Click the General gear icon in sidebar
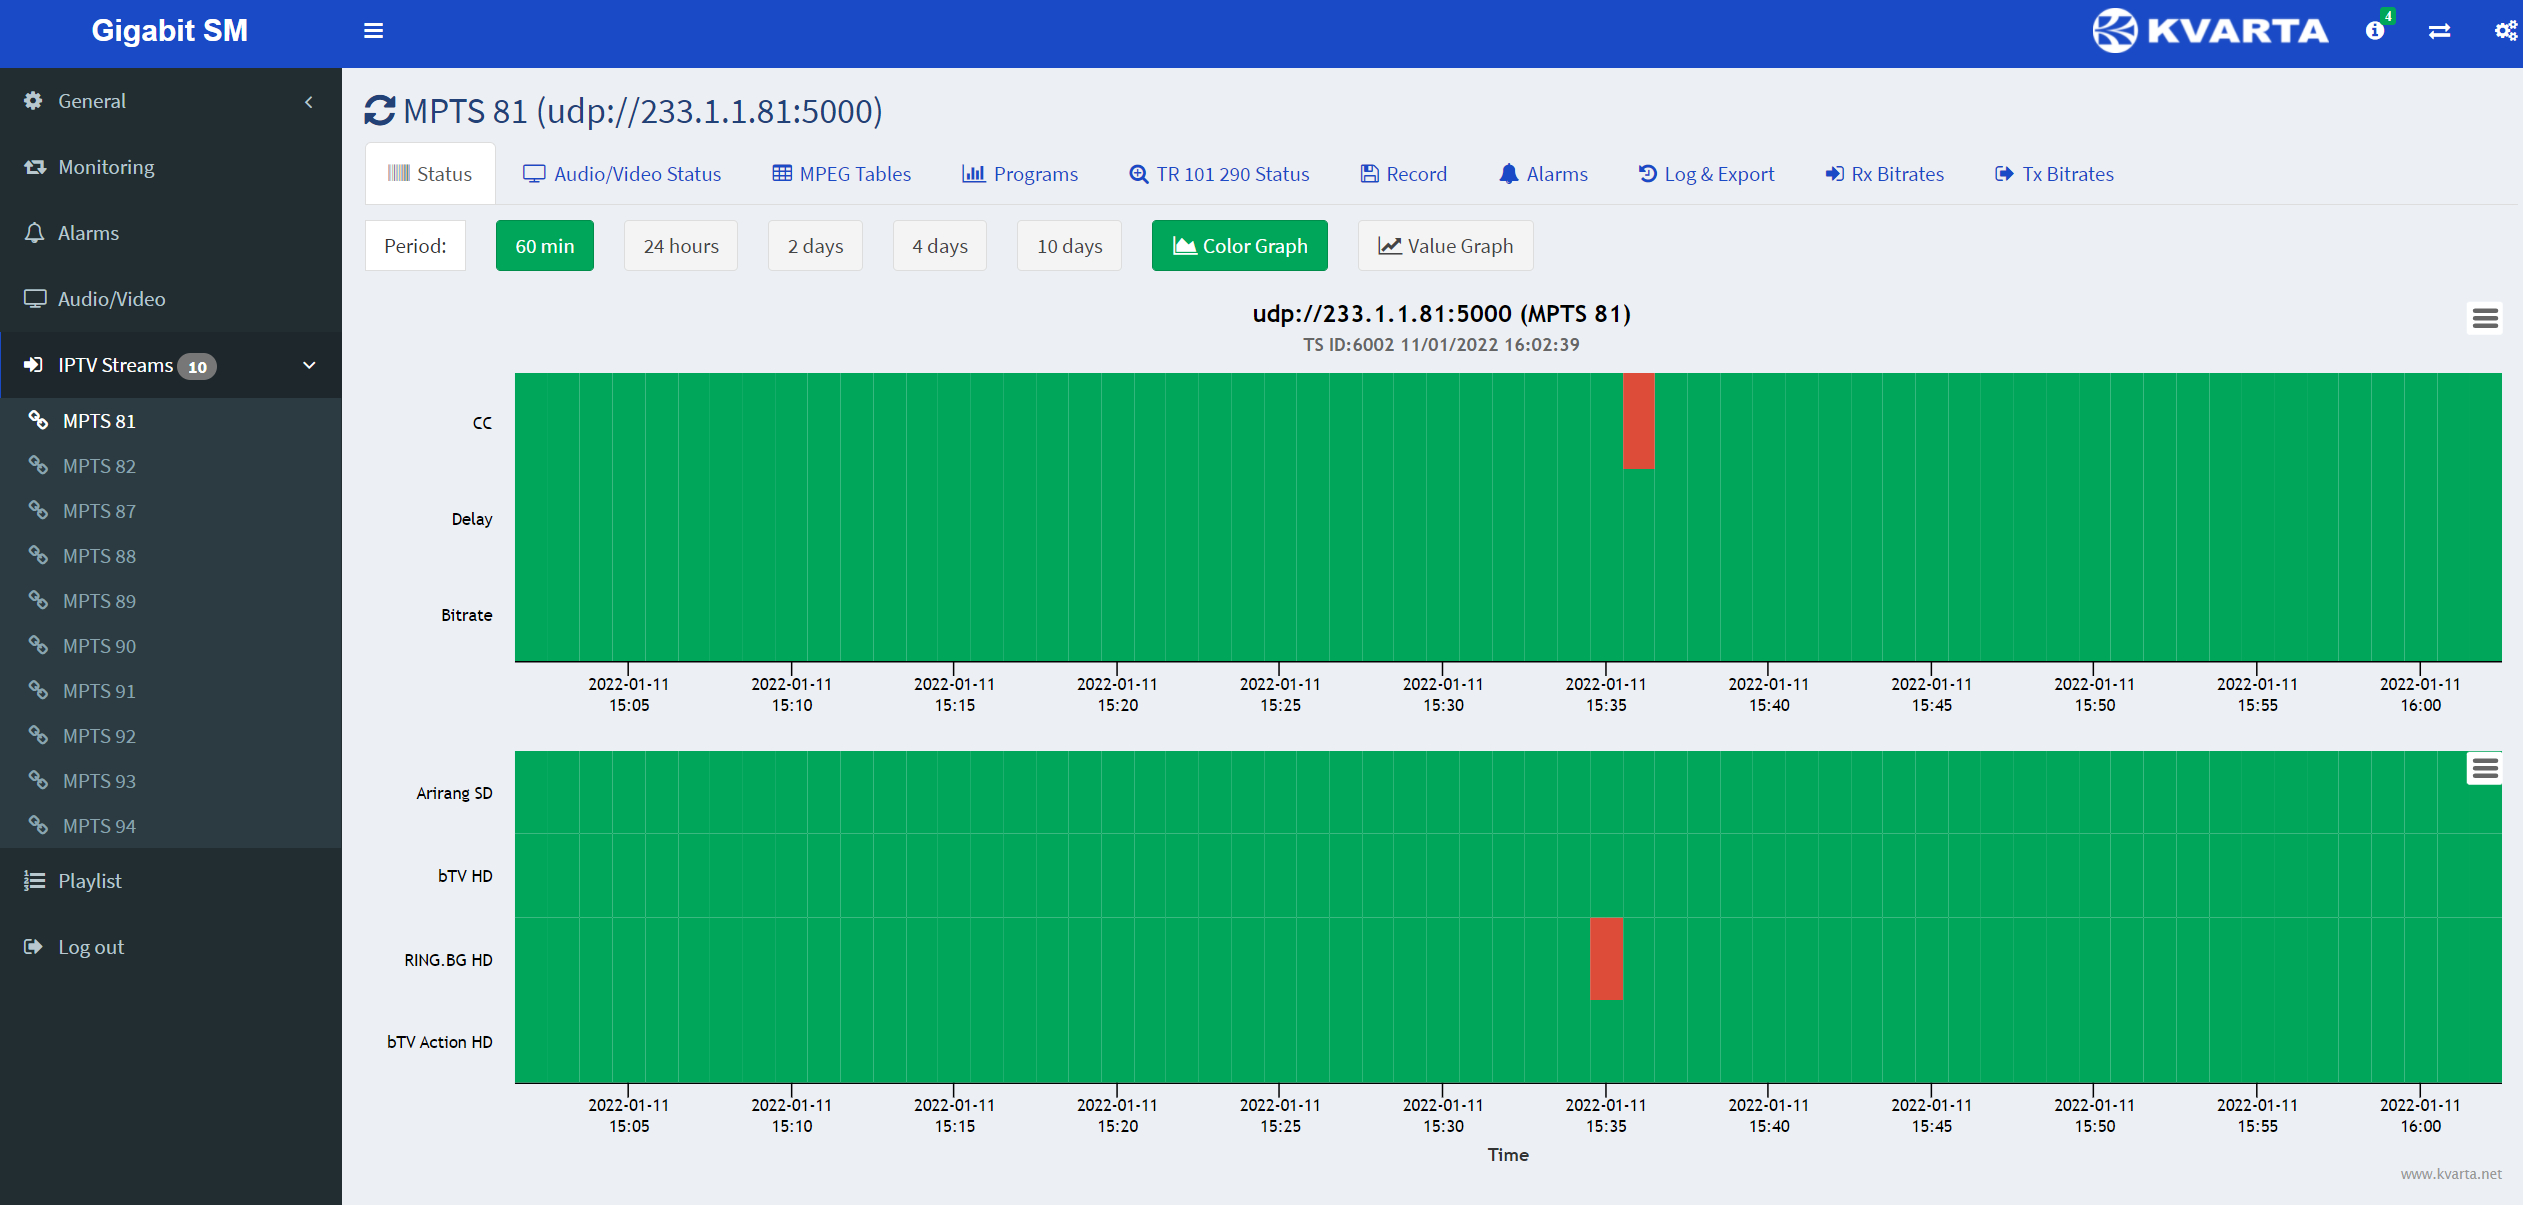 tap(33, 101)
